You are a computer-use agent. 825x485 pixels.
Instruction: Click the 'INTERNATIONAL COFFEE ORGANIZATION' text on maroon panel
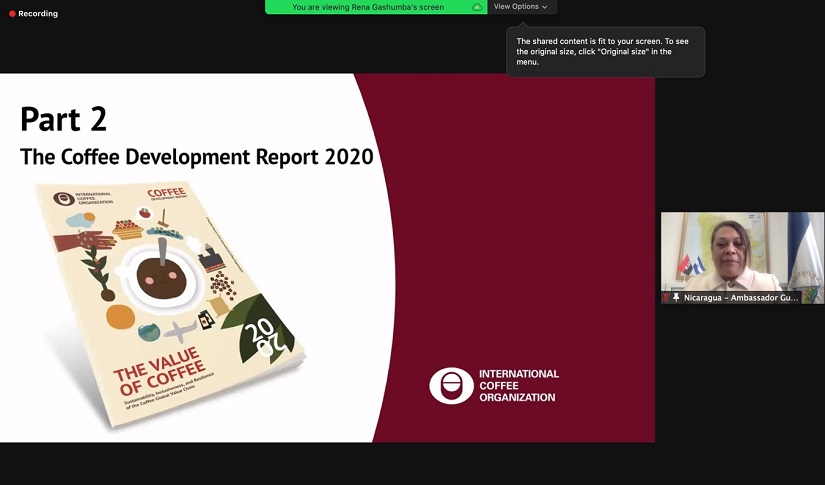pos(519,386)
